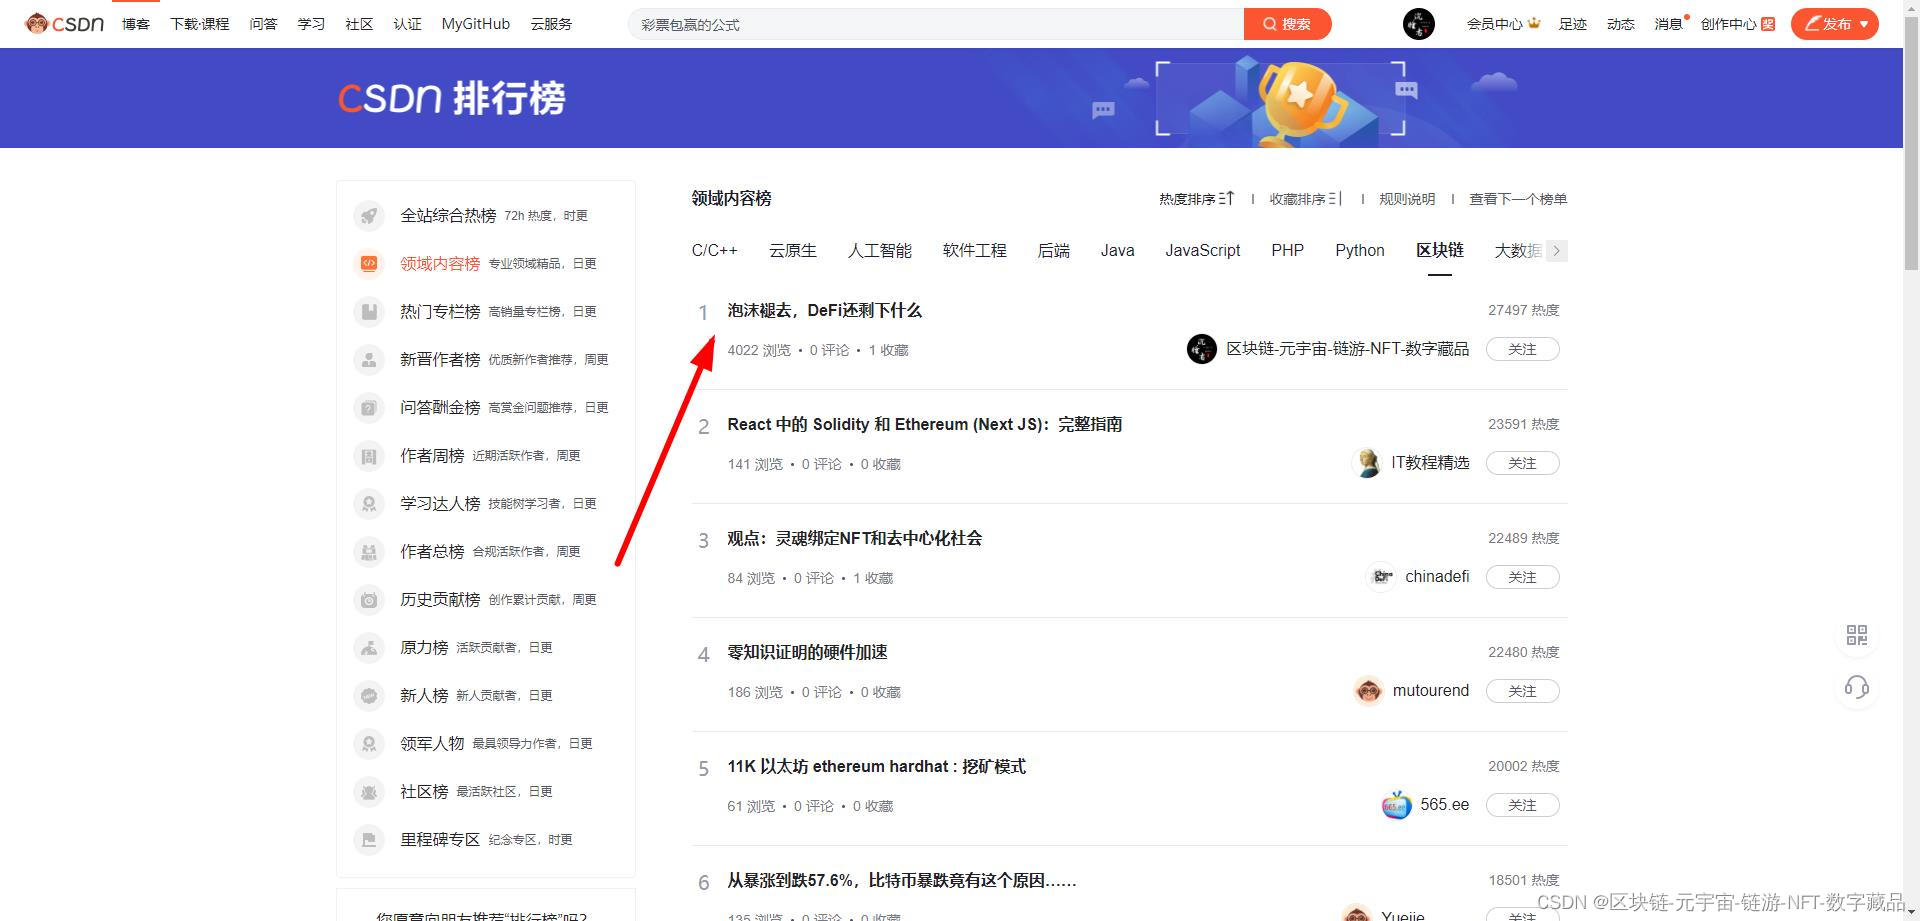Focus the search input field
1920x921 pixels.
(x=936, y=24)
